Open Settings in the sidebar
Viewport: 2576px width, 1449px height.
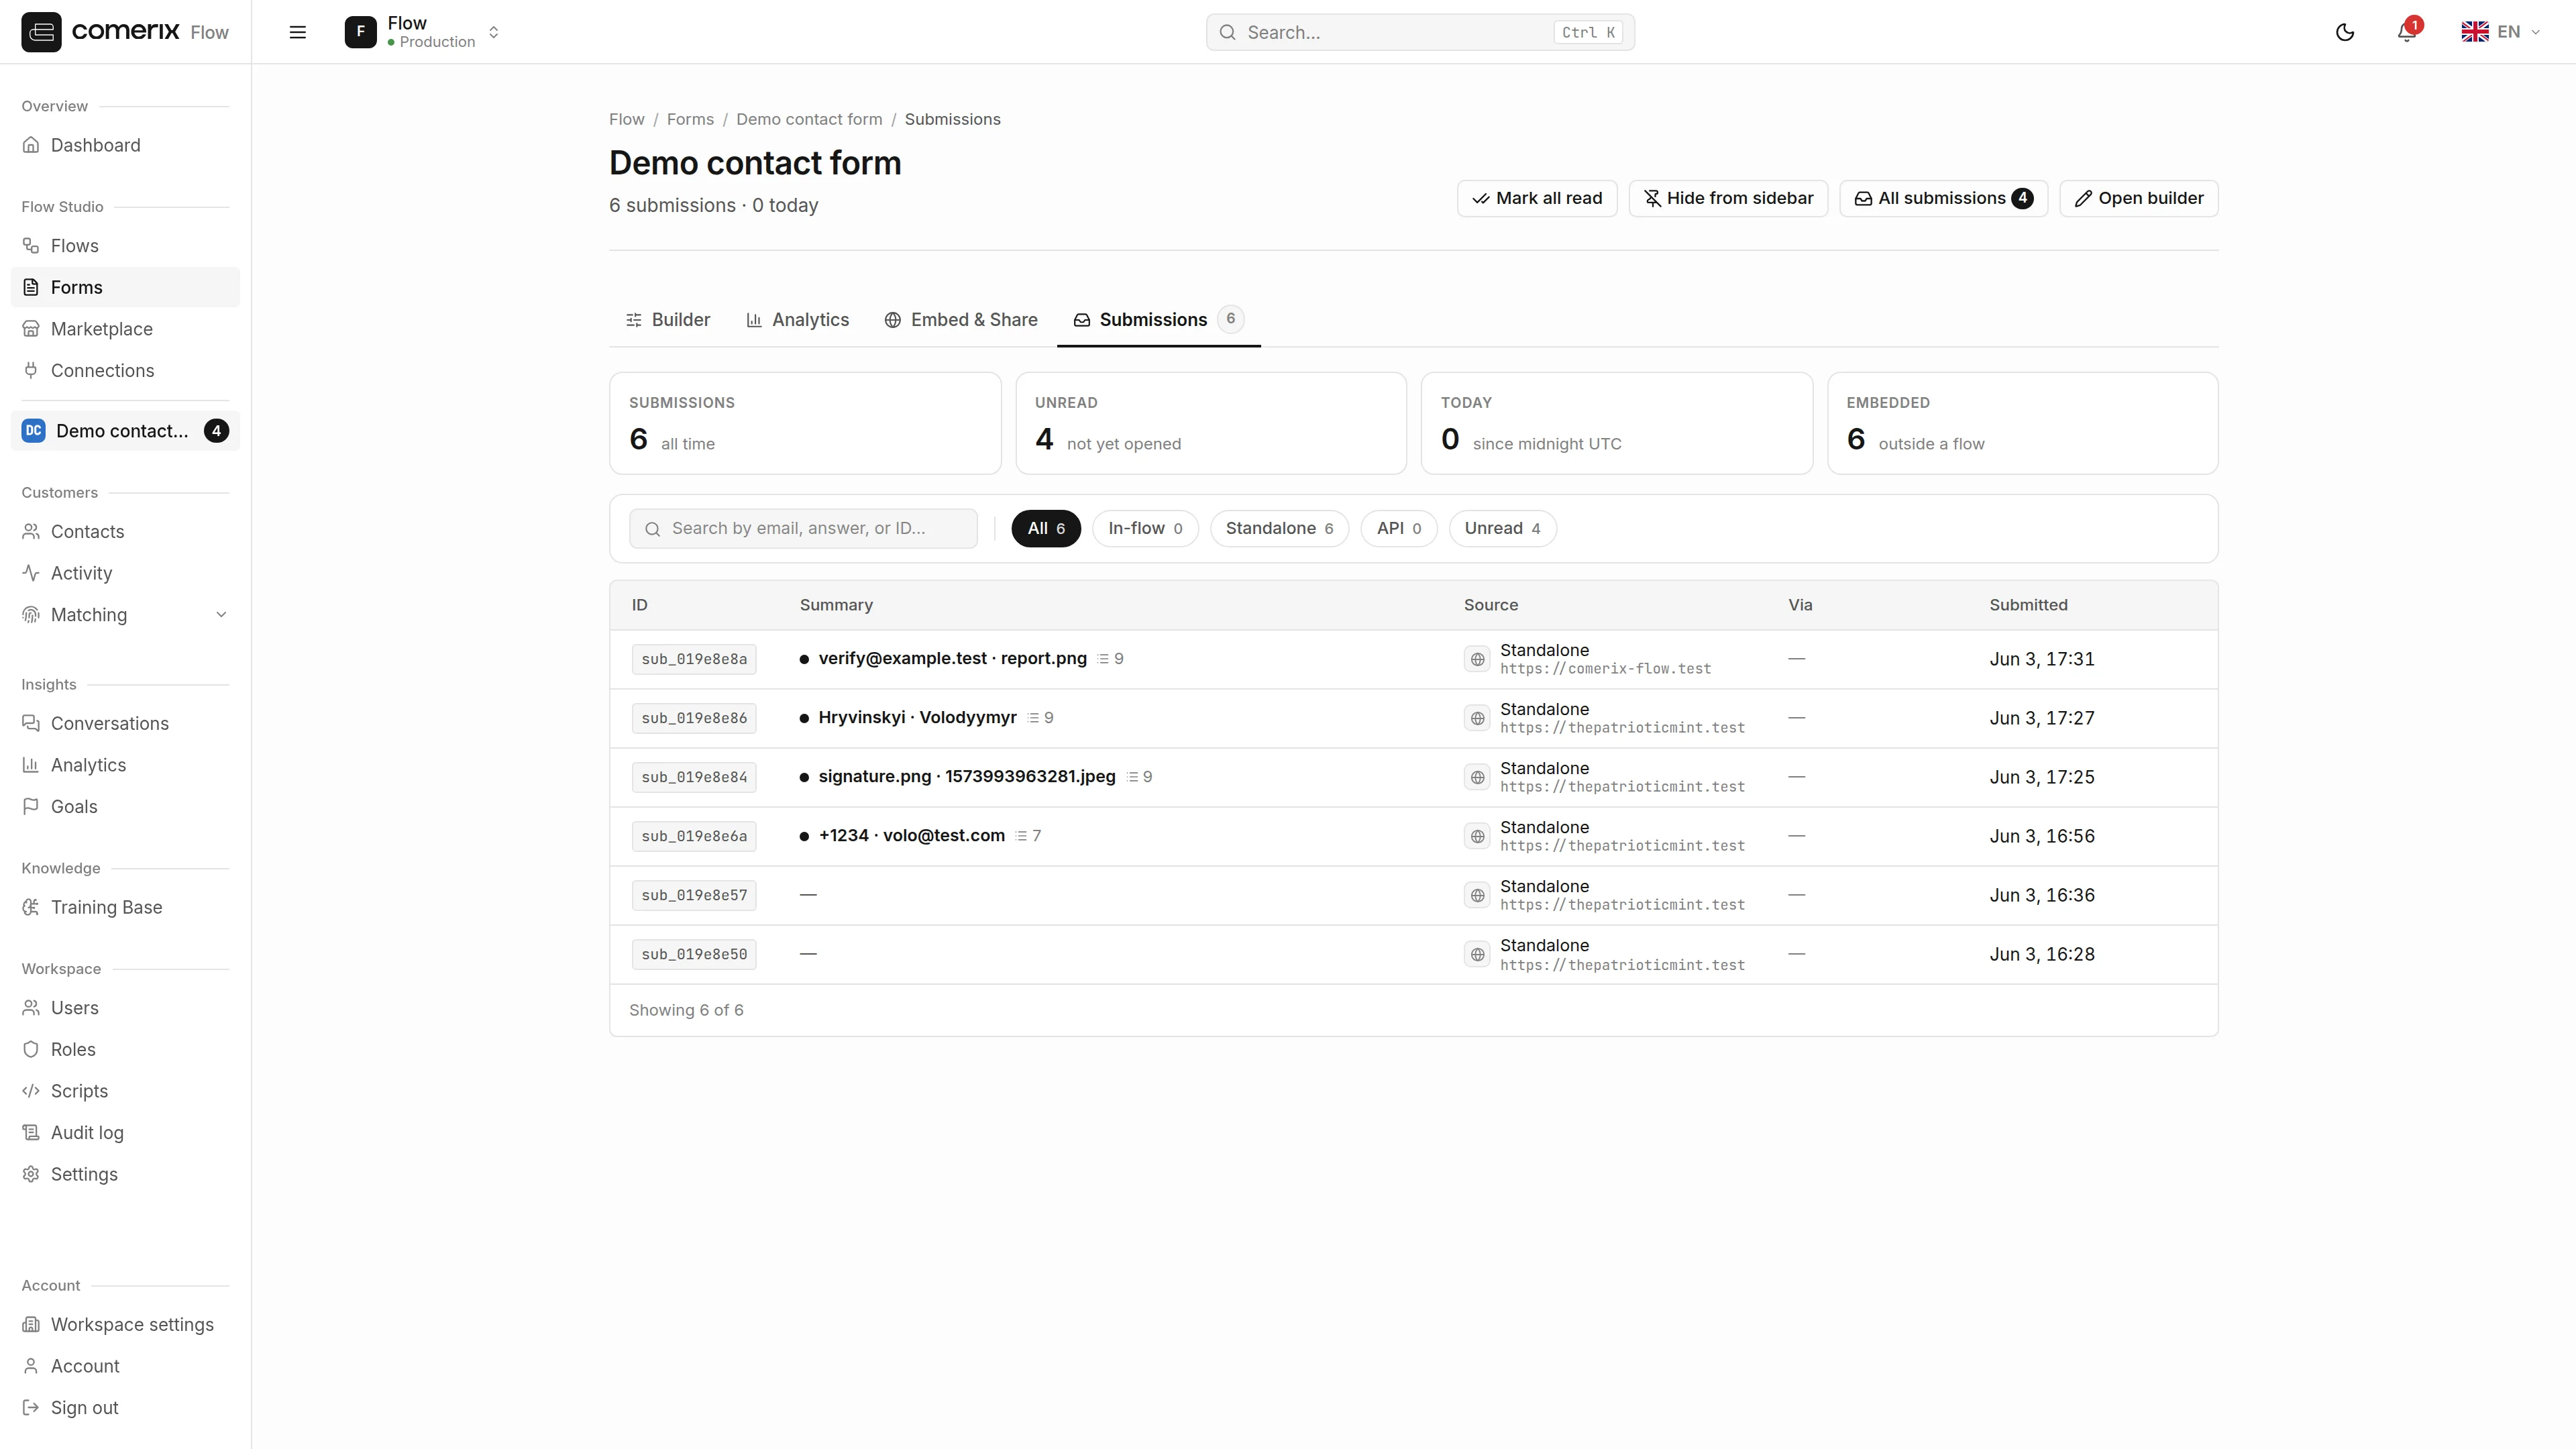point(125,1175)
